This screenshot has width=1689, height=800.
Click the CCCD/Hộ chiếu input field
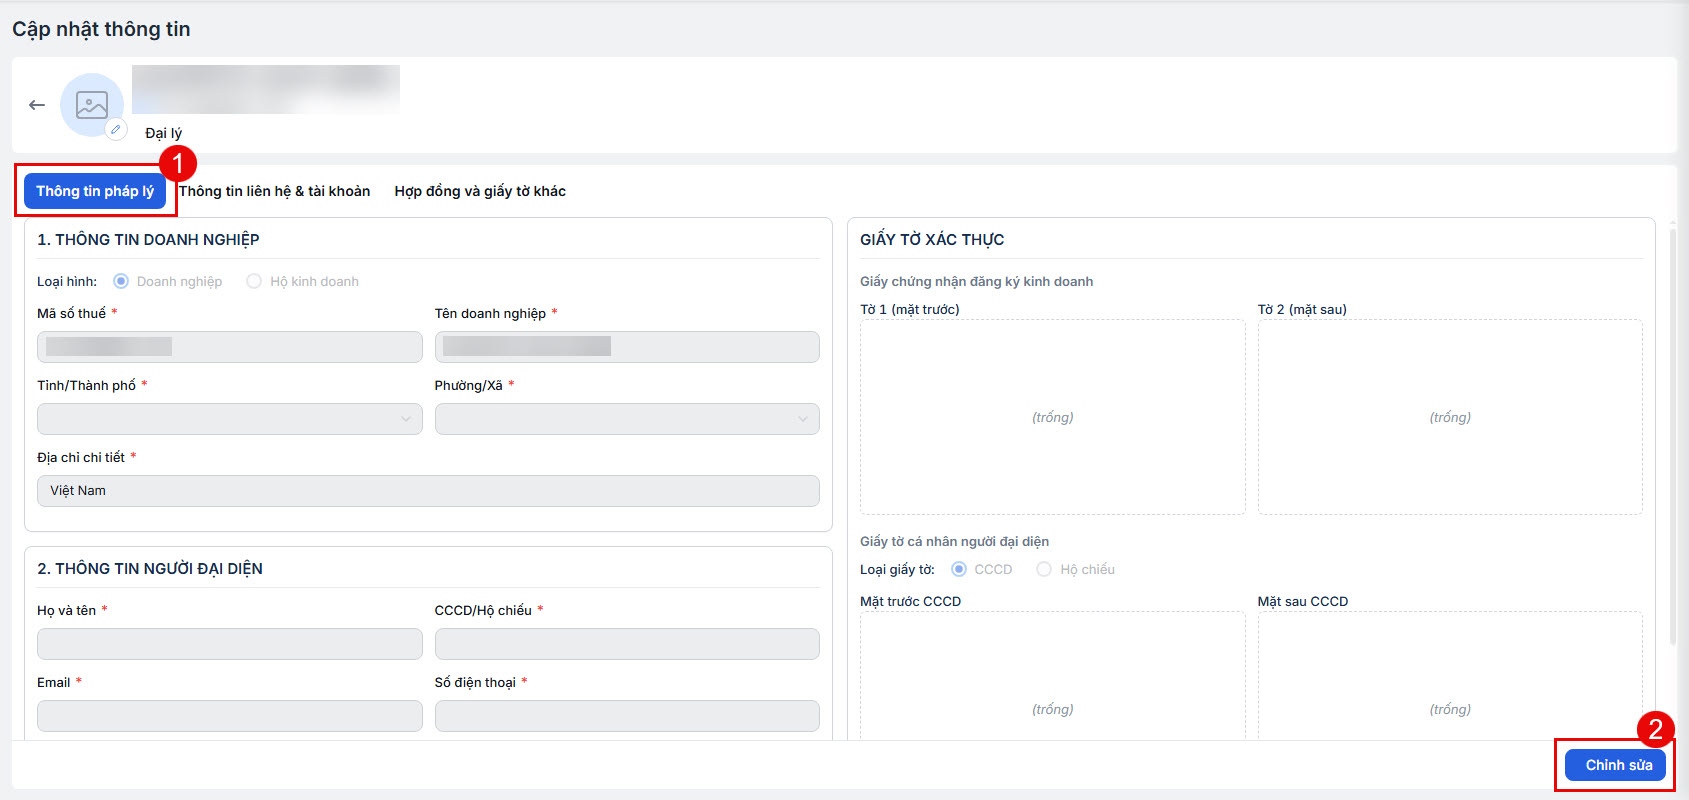tap(627, 644)
